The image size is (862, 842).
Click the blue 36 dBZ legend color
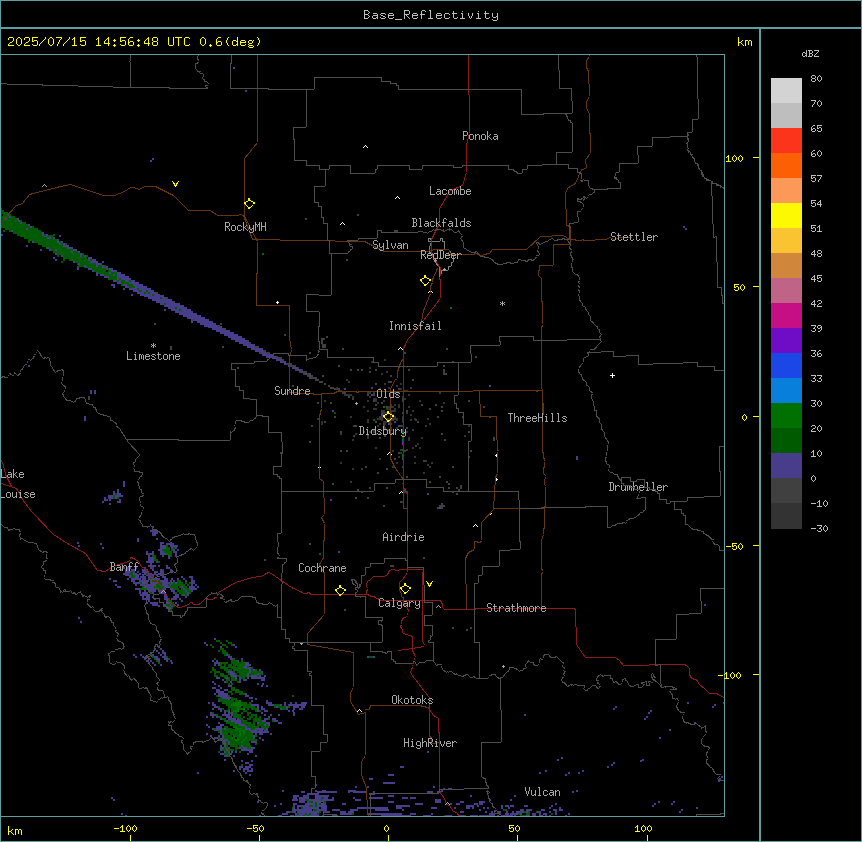coord(786,365)
